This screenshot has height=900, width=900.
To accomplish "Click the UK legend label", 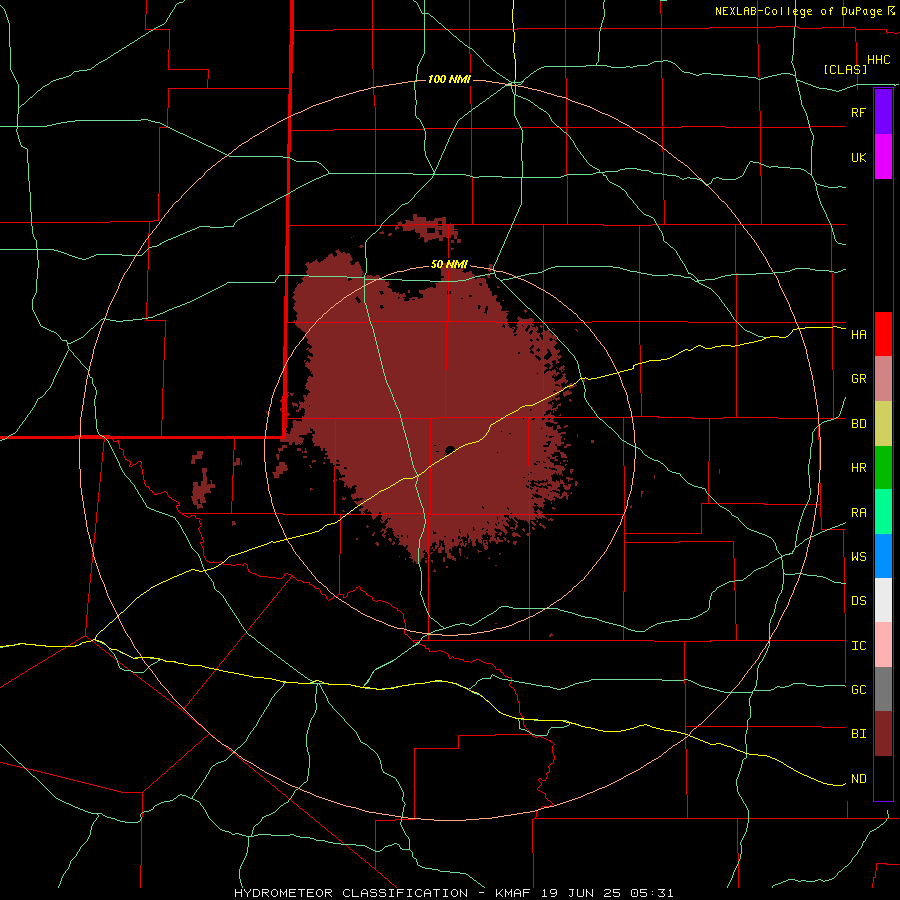I will [858, 157].
